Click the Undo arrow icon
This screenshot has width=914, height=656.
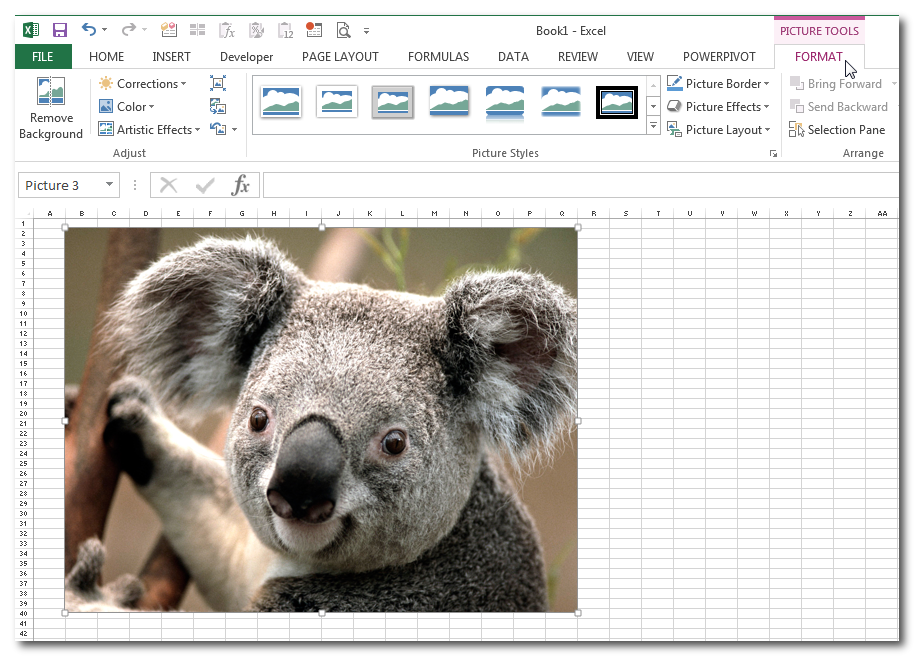point(88,31)
